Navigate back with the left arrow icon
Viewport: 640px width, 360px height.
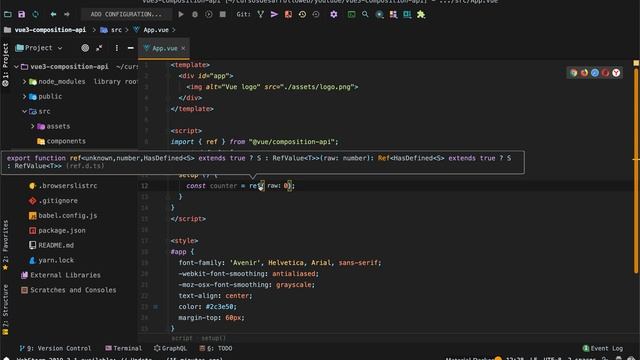[x=53, y=14]
